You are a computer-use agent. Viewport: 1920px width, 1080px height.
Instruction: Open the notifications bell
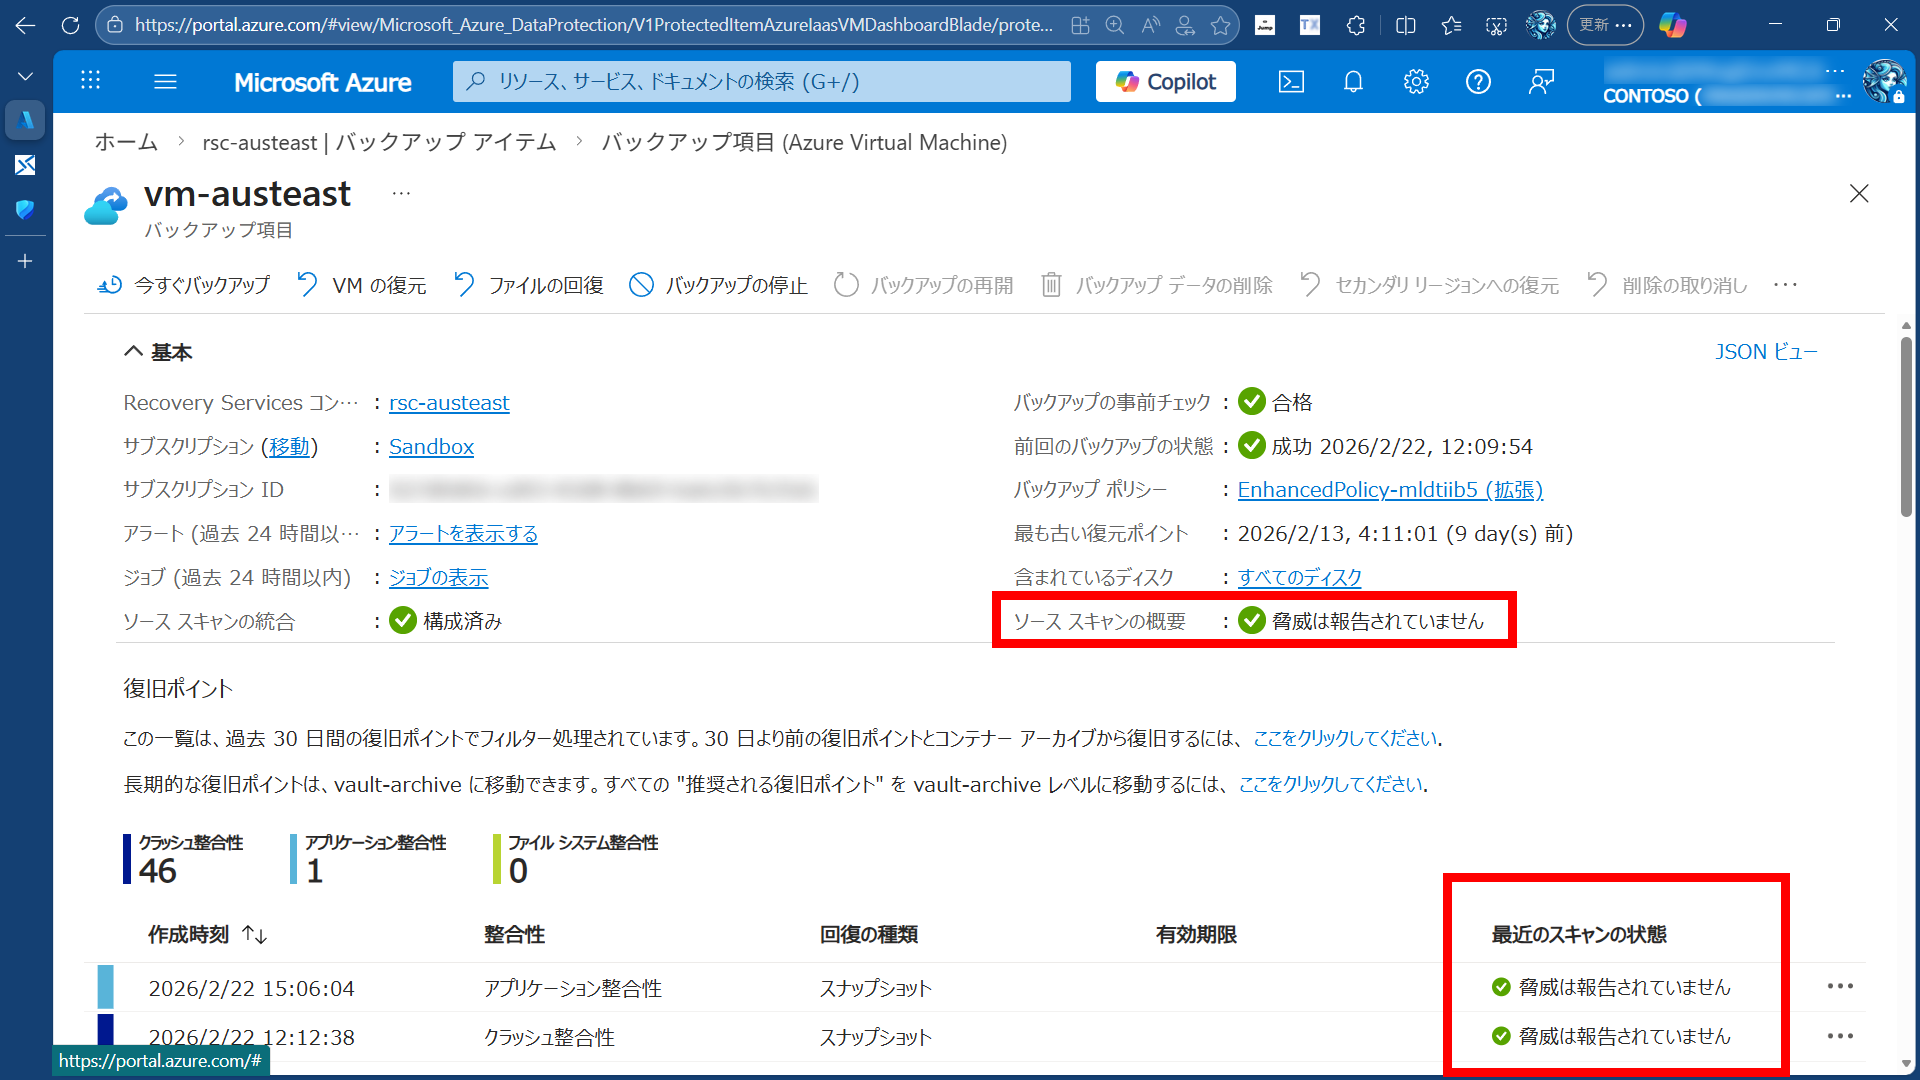coord(1353,81)
